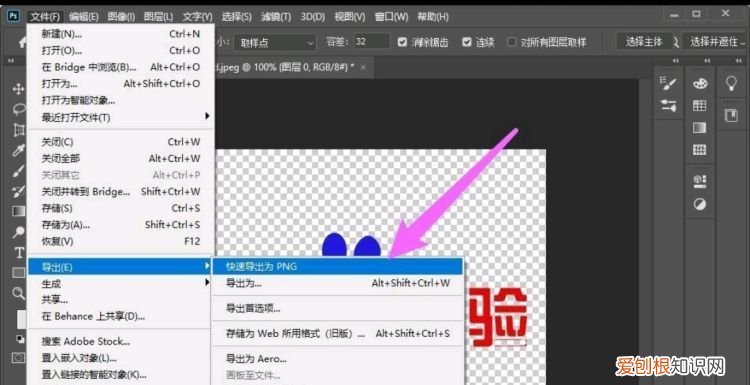Choose 新建(N)... from File menu
This screenshot has height=385, width=750.
tap(120, 34)
